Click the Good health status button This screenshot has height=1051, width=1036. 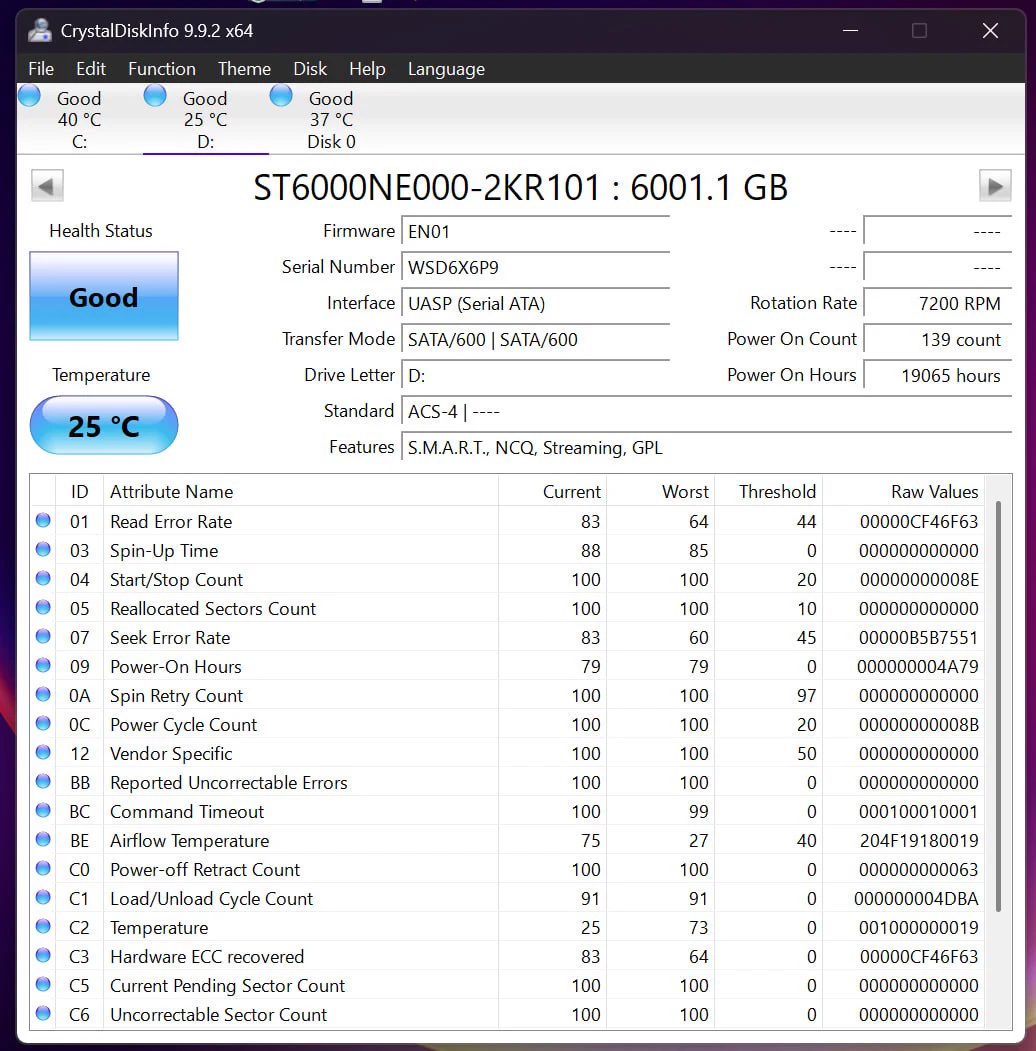[x=104, y=296]
